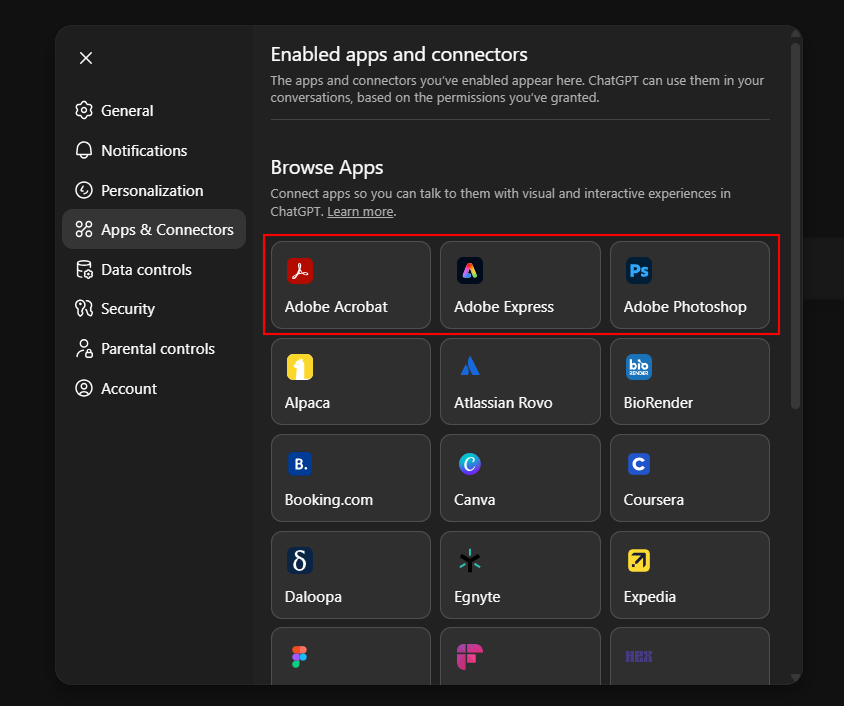Screen dimensions: 844x706
Task: Open Data controls section
Action: tap(145, 270)
